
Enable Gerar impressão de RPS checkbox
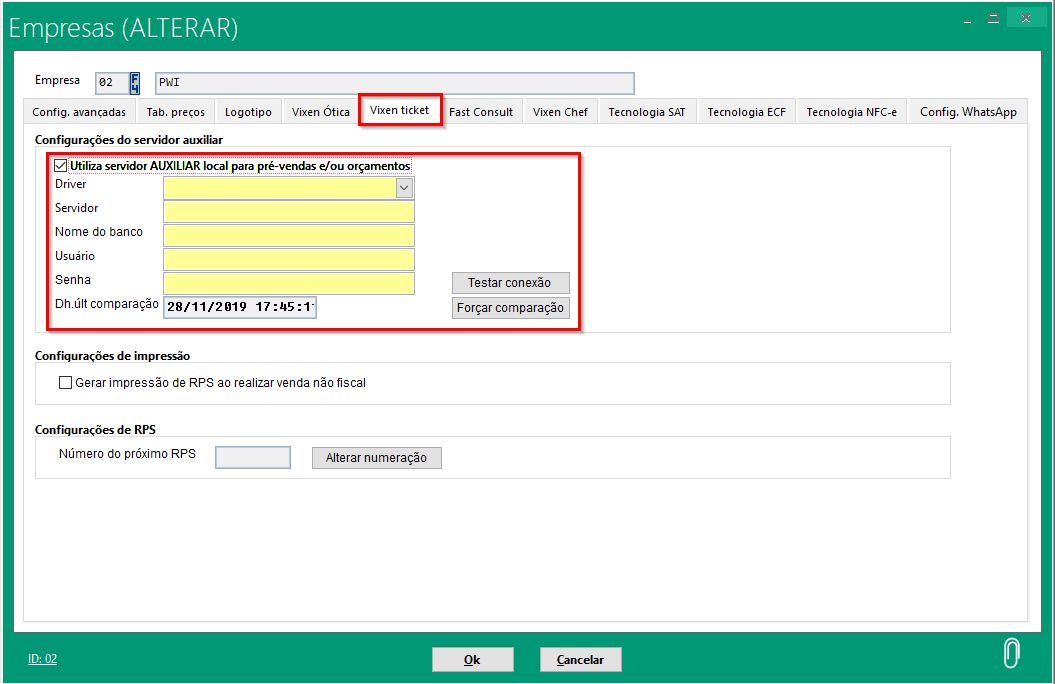point(66,382)
